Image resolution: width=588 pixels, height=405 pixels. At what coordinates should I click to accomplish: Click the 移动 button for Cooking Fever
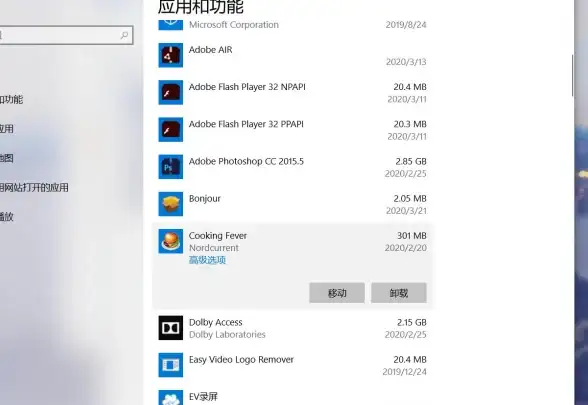pyautogui.click(x=337, y=293)
